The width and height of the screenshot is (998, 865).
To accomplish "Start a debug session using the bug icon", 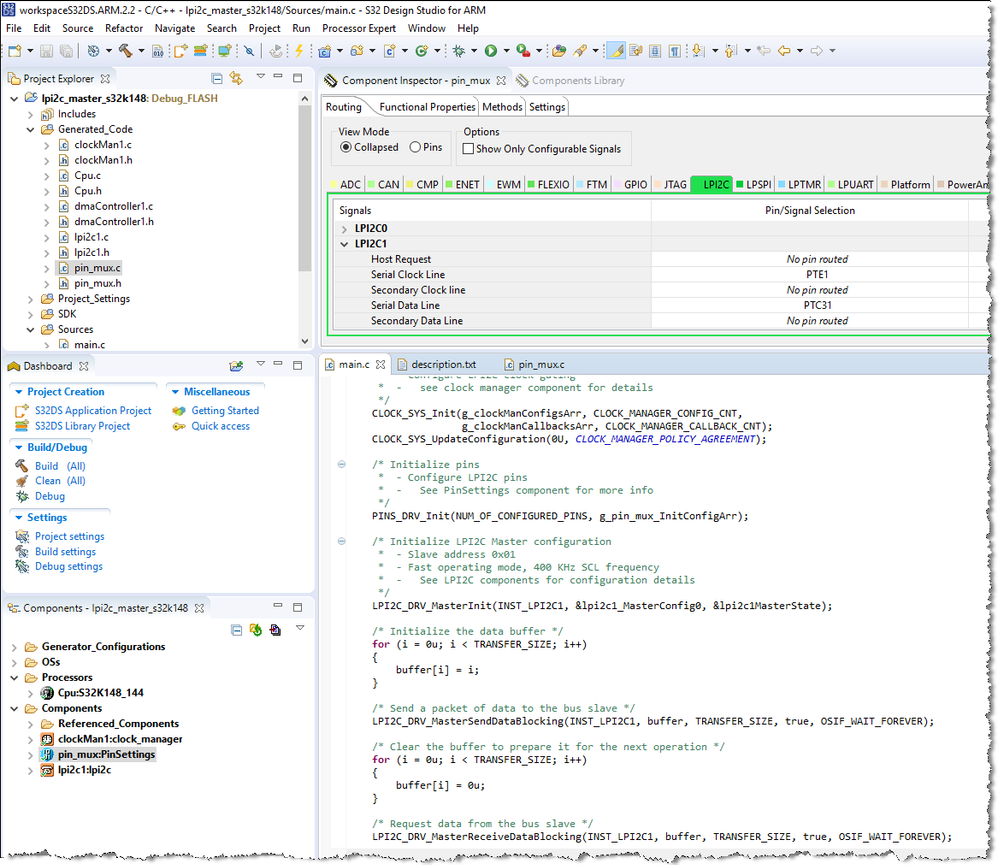I will [459, 51].
